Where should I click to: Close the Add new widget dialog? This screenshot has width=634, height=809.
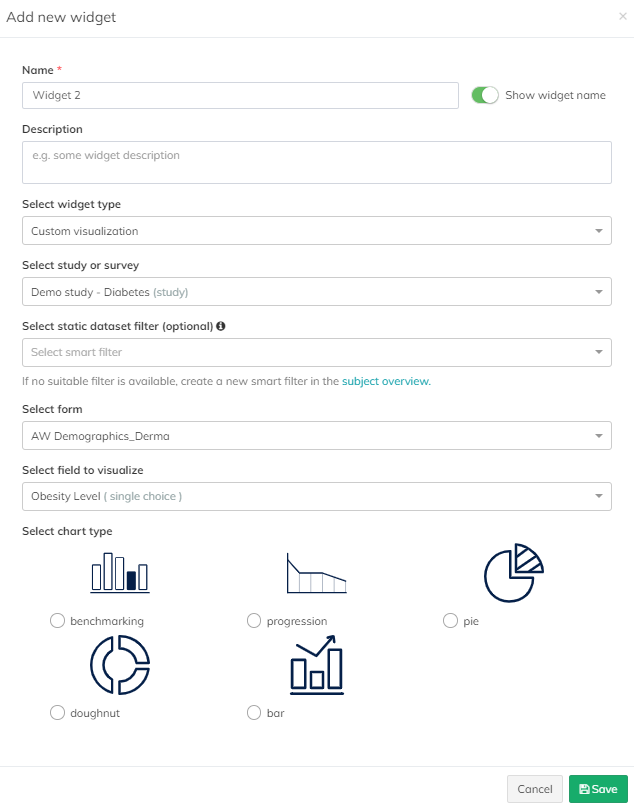coord(623,17)
